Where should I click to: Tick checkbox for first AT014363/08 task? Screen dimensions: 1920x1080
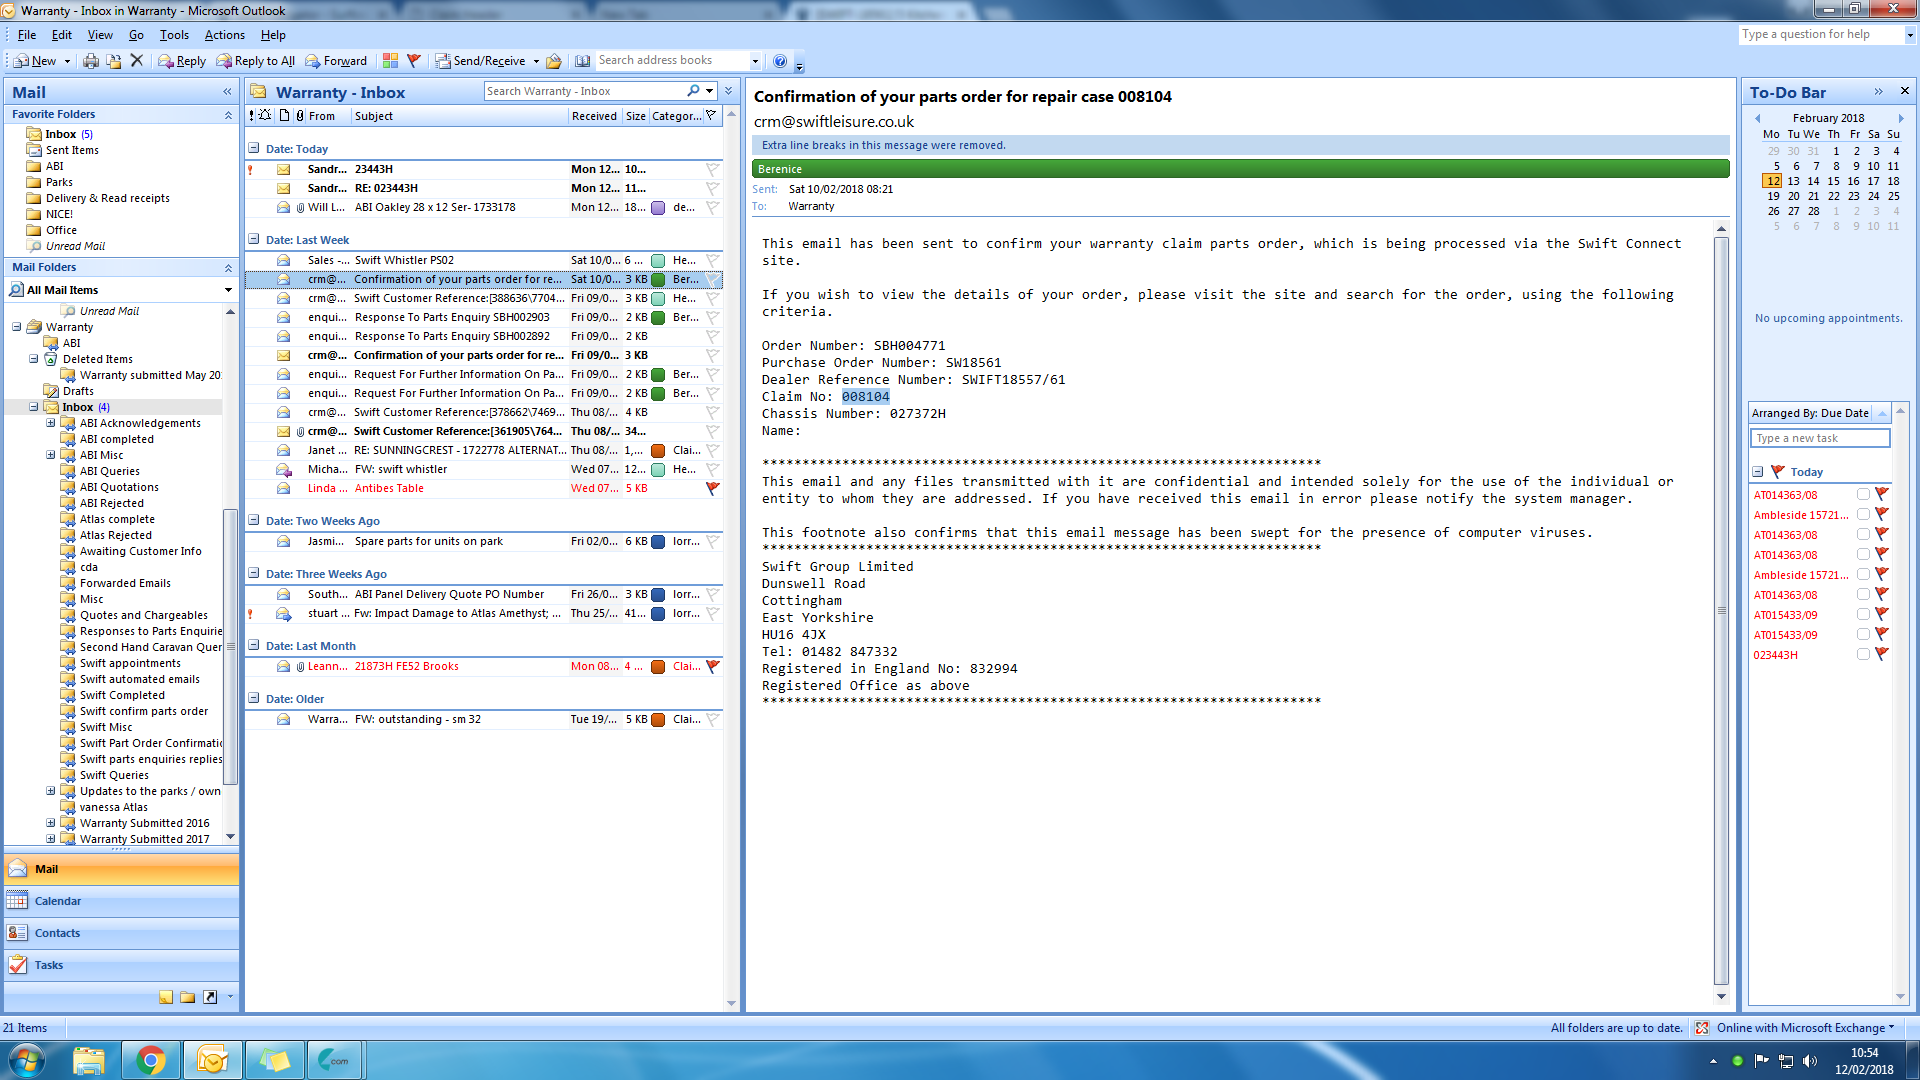coord(1863,495)
